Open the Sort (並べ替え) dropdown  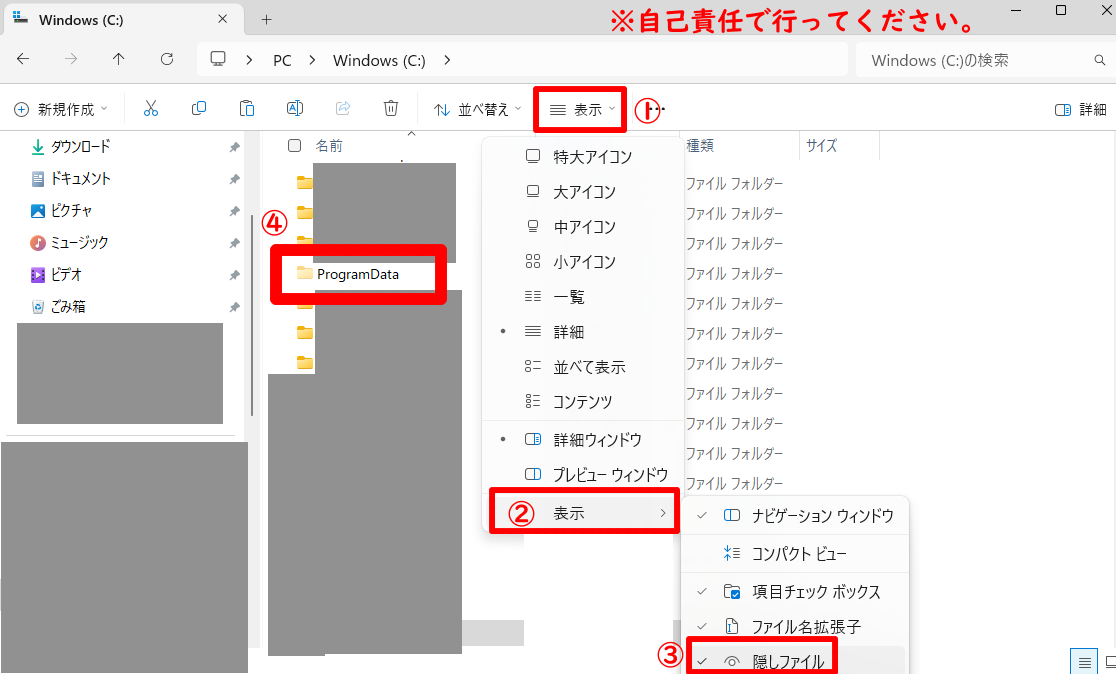(478, 109)
